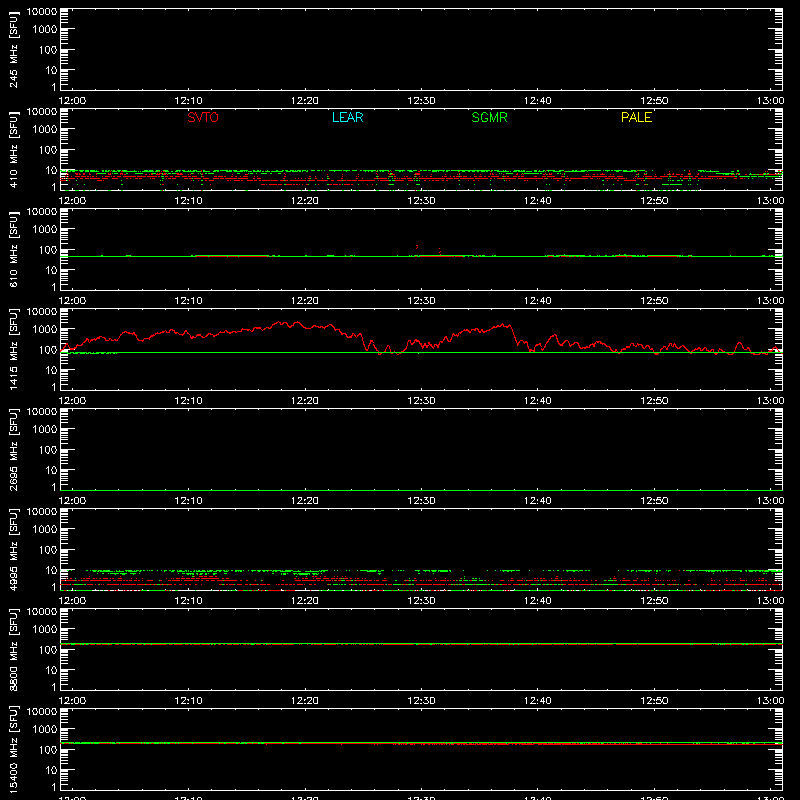Viewport: 800px width, 800px height.
Task: Click 12:00 tick under the 245 MHz panel
Action: [72, 101]
